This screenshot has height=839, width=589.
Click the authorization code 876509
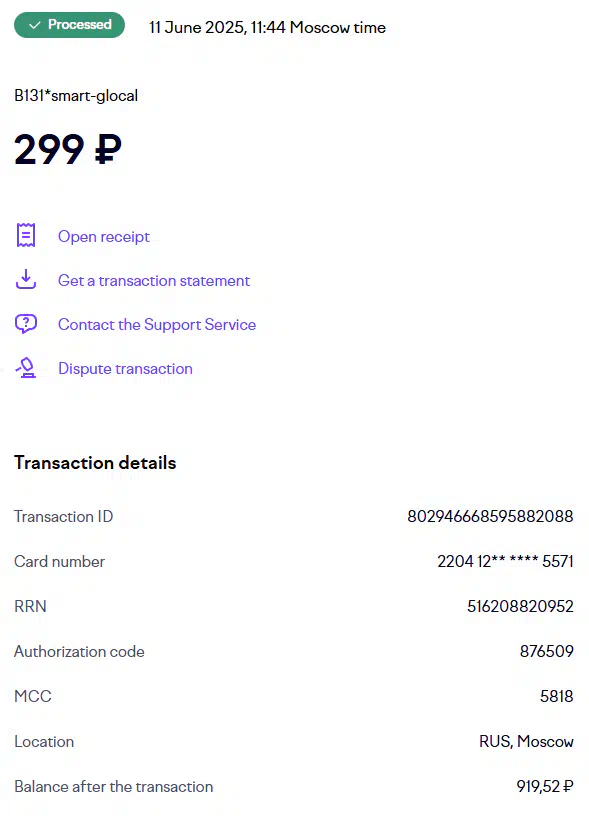tap(547, 651)
